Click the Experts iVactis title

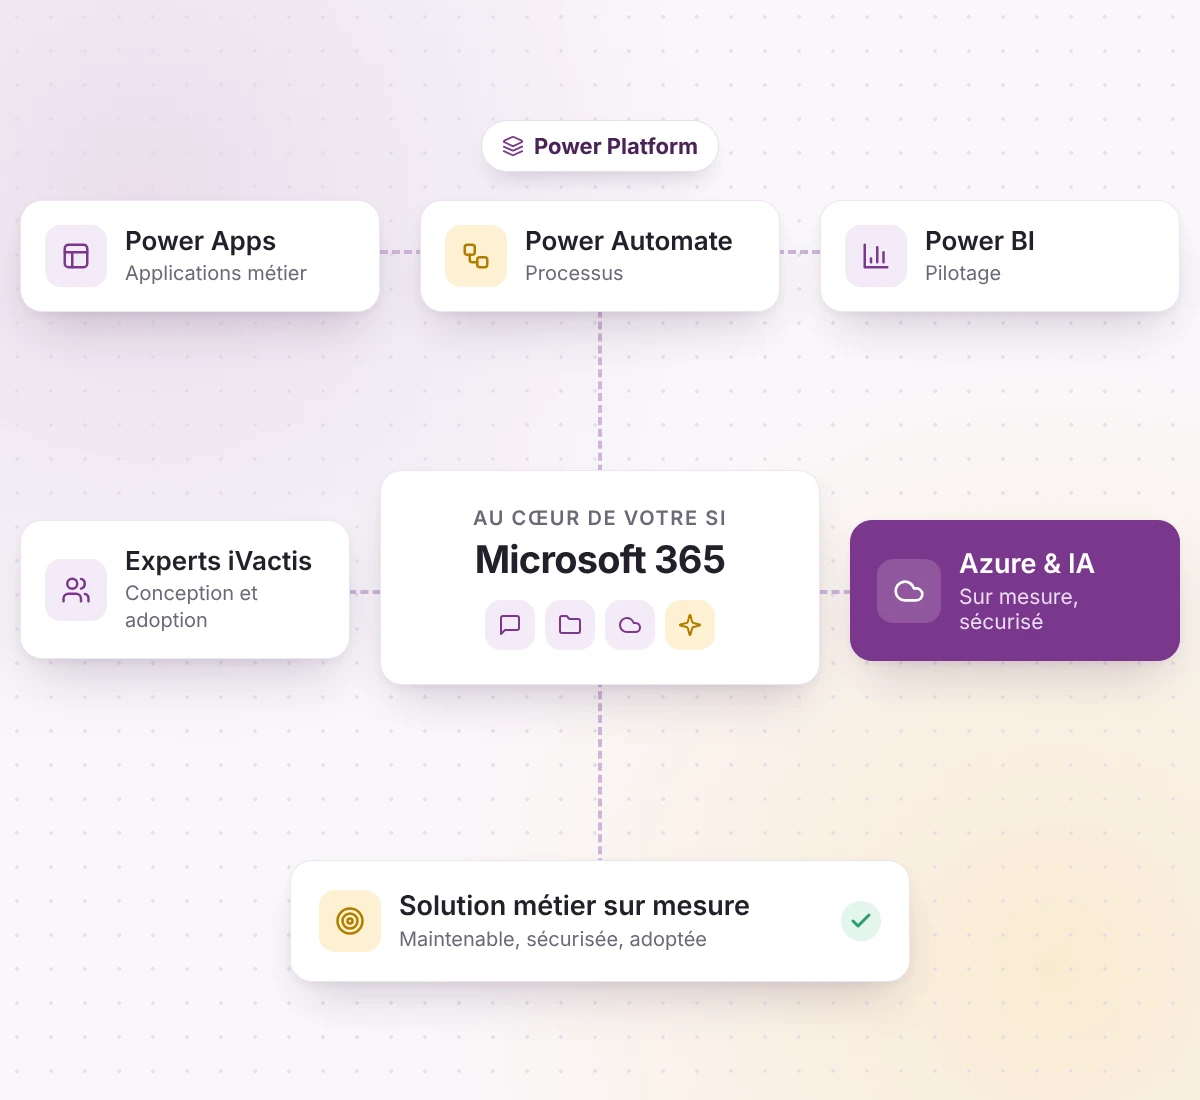click(218, 561)
